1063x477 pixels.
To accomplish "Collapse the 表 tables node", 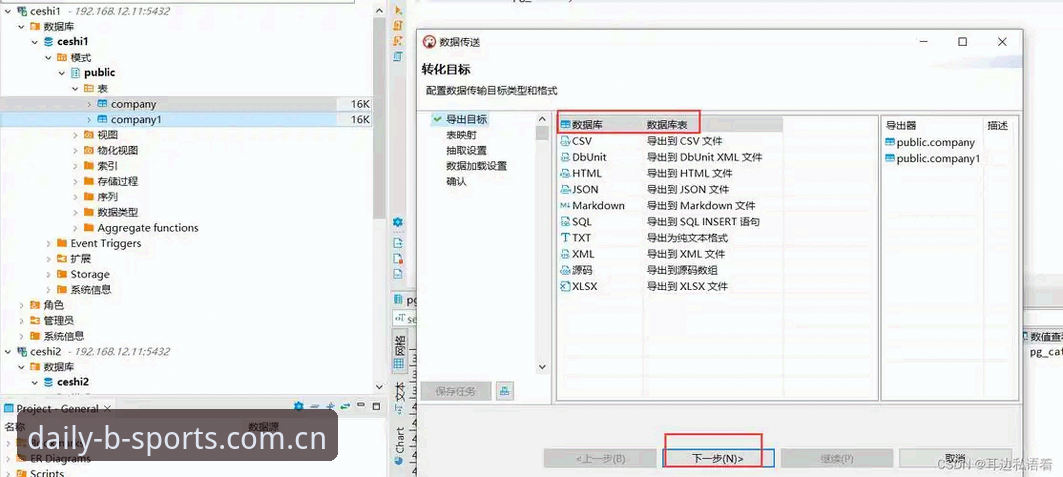I will coord(75,89).
